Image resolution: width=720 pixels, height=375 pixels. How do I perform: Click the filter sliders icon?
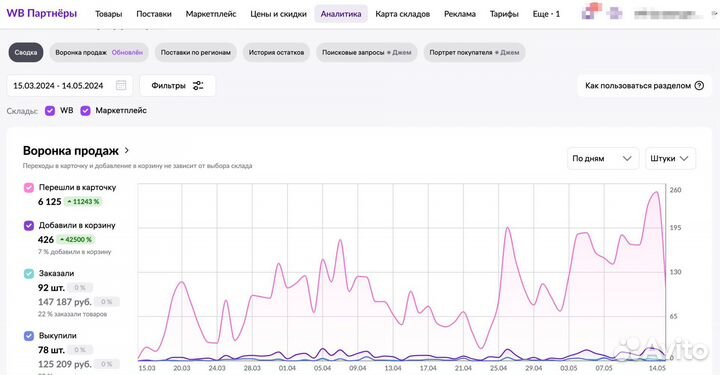pos(198,85)
